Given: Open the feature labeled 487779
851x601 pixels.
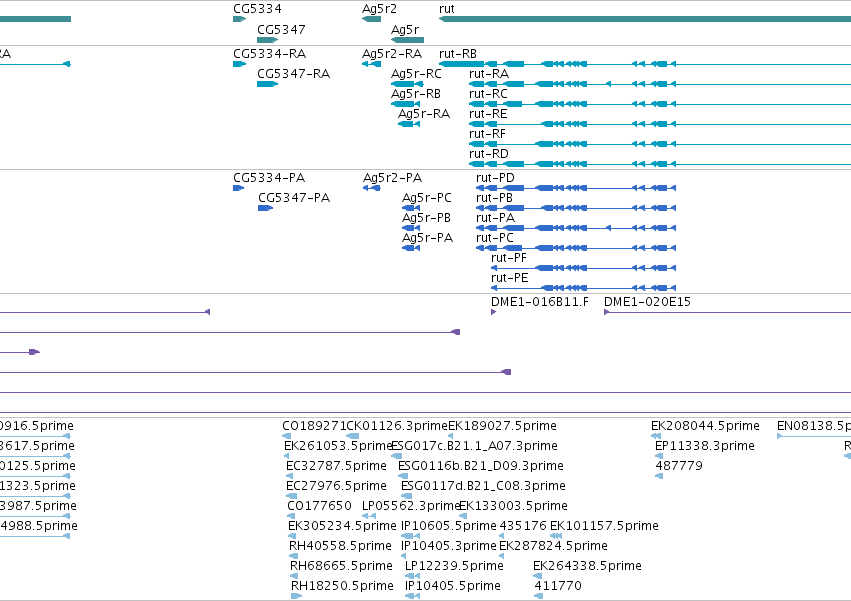Looking at the screenshot, I should [659, 476].
